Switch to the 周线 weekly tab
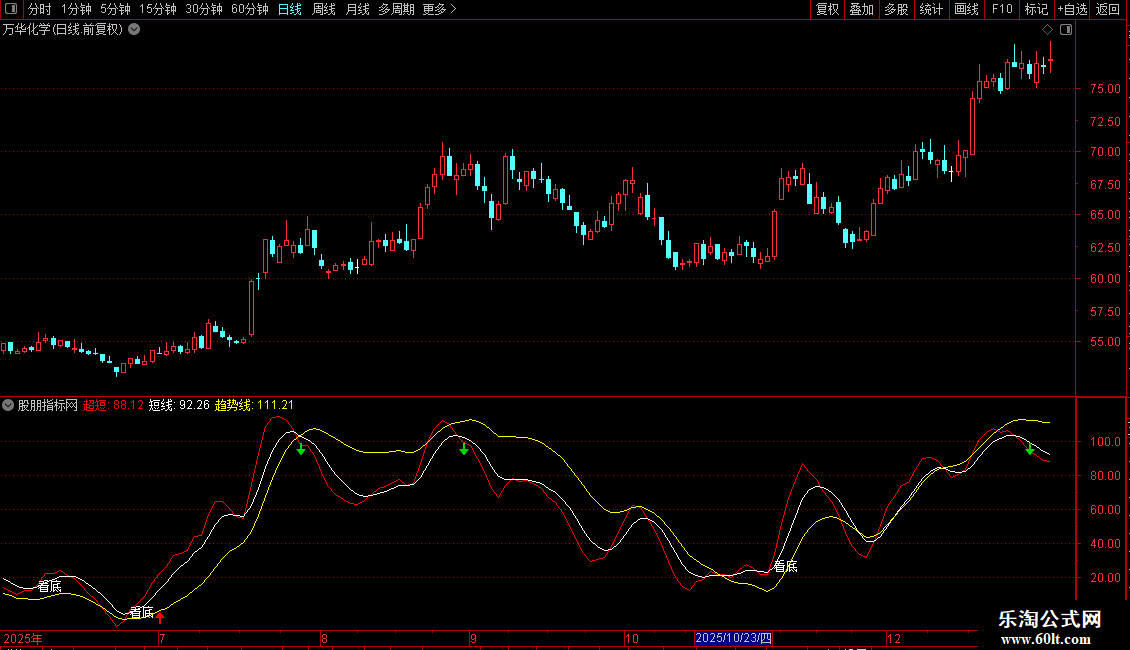 [x=324, y=9]
